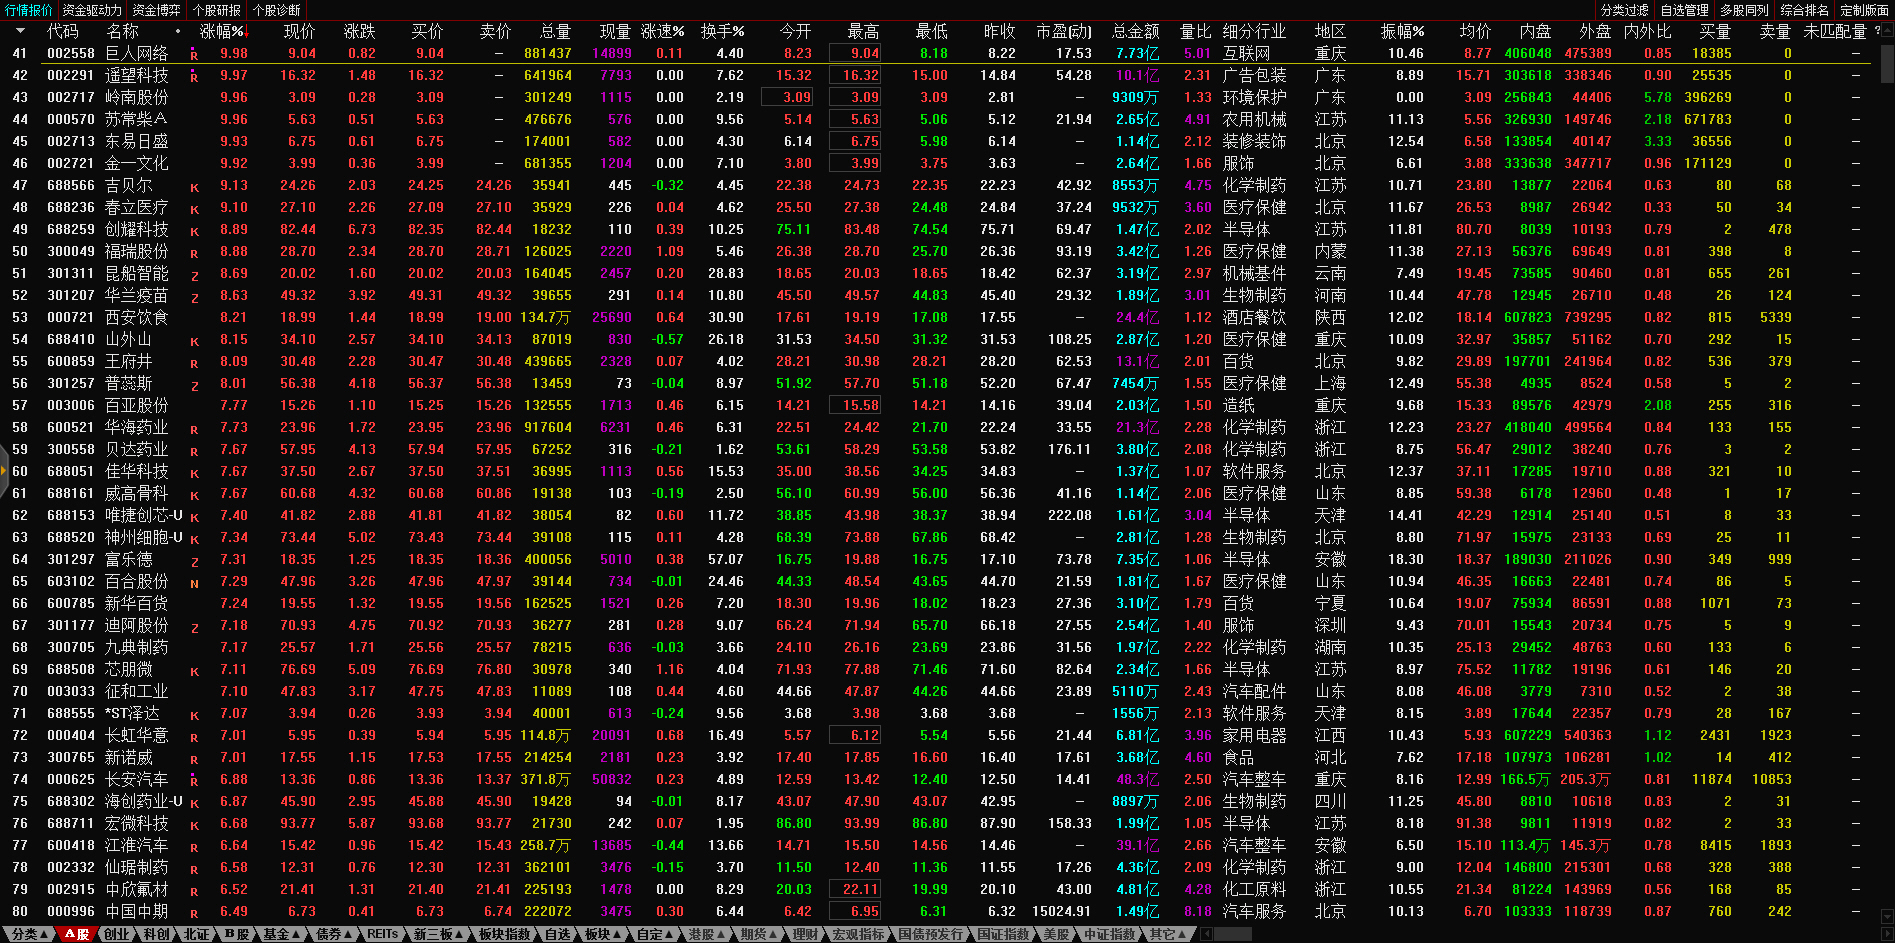This screenshot has height=943, width=1895.
Task: Toggle the 多股同列 multi-stock view
Action: pos(1744,10)
